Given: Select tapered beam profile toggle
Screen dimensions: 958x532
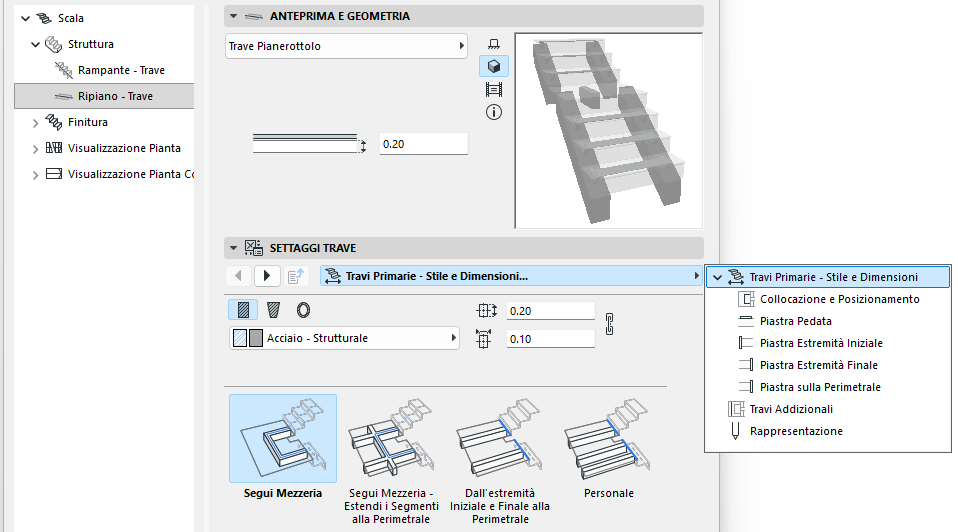Looking at the screenshot, I should 273,310.
